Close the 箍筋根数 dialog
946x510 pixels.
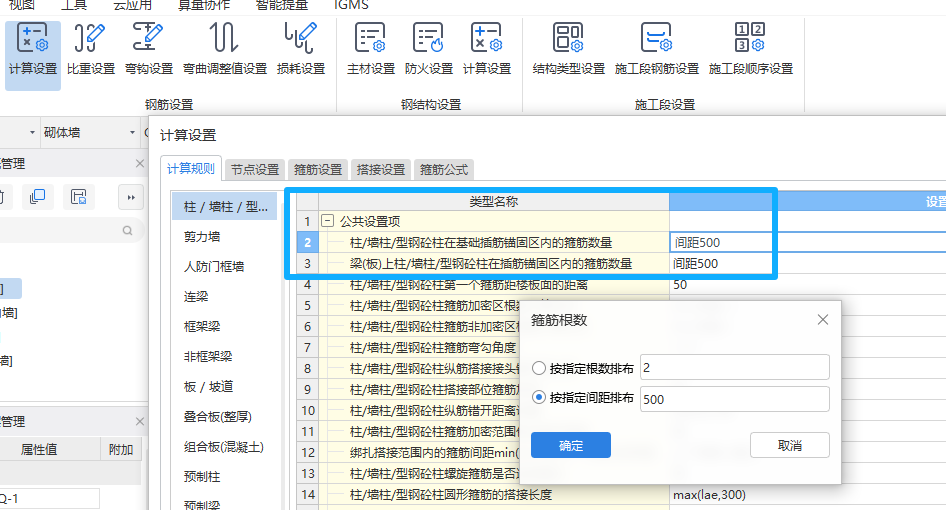822,320
